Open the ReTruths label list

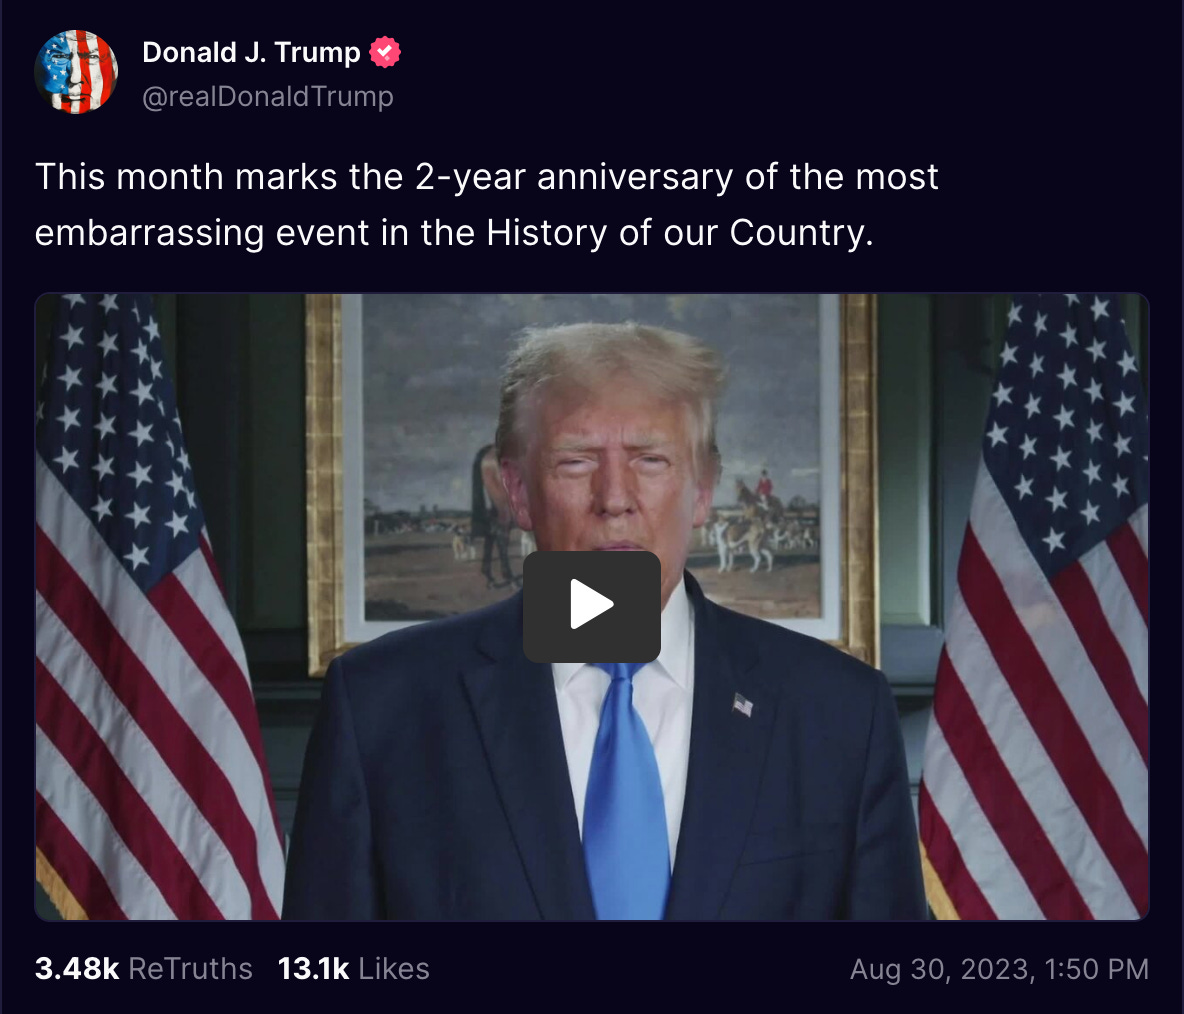click(x=190, y=969)
